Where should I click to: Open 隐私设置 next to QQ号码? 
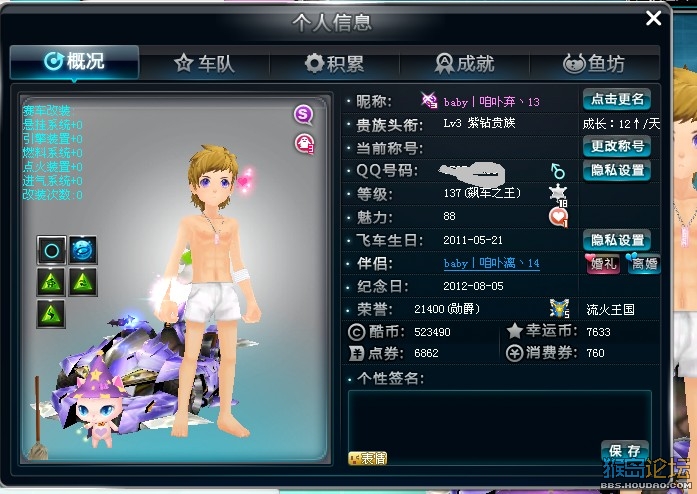tap(617, 170)
